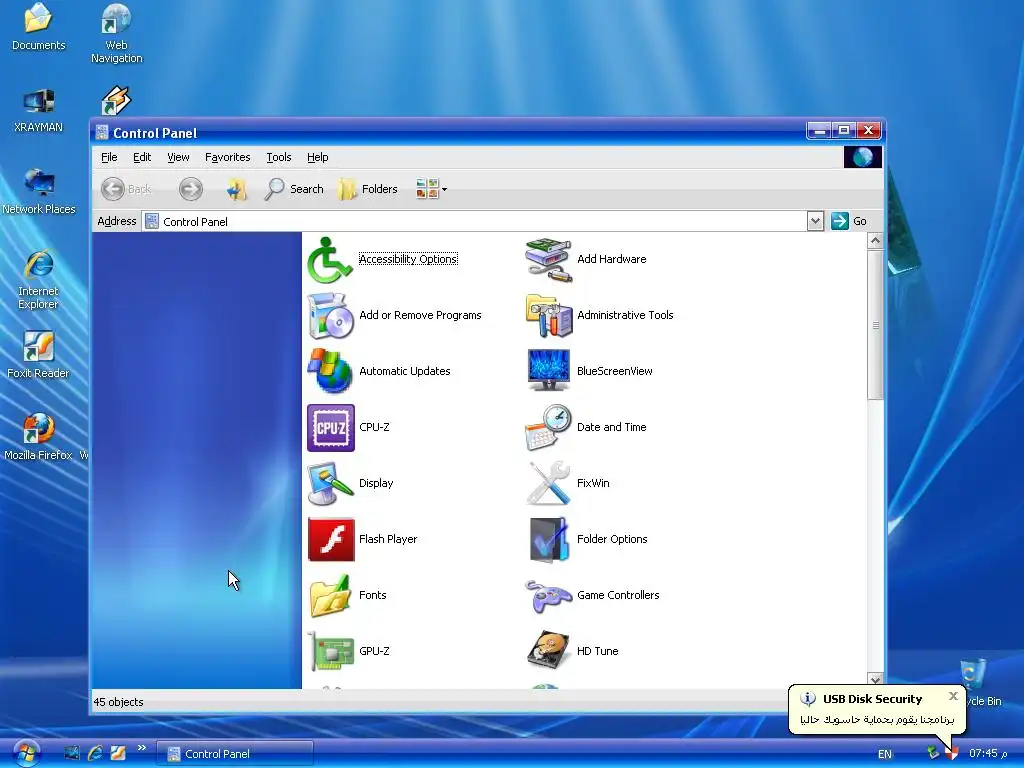Open HD Tune hard disk icon
The height and width of the screenshot is (768, 1024).
click(549, 651)
